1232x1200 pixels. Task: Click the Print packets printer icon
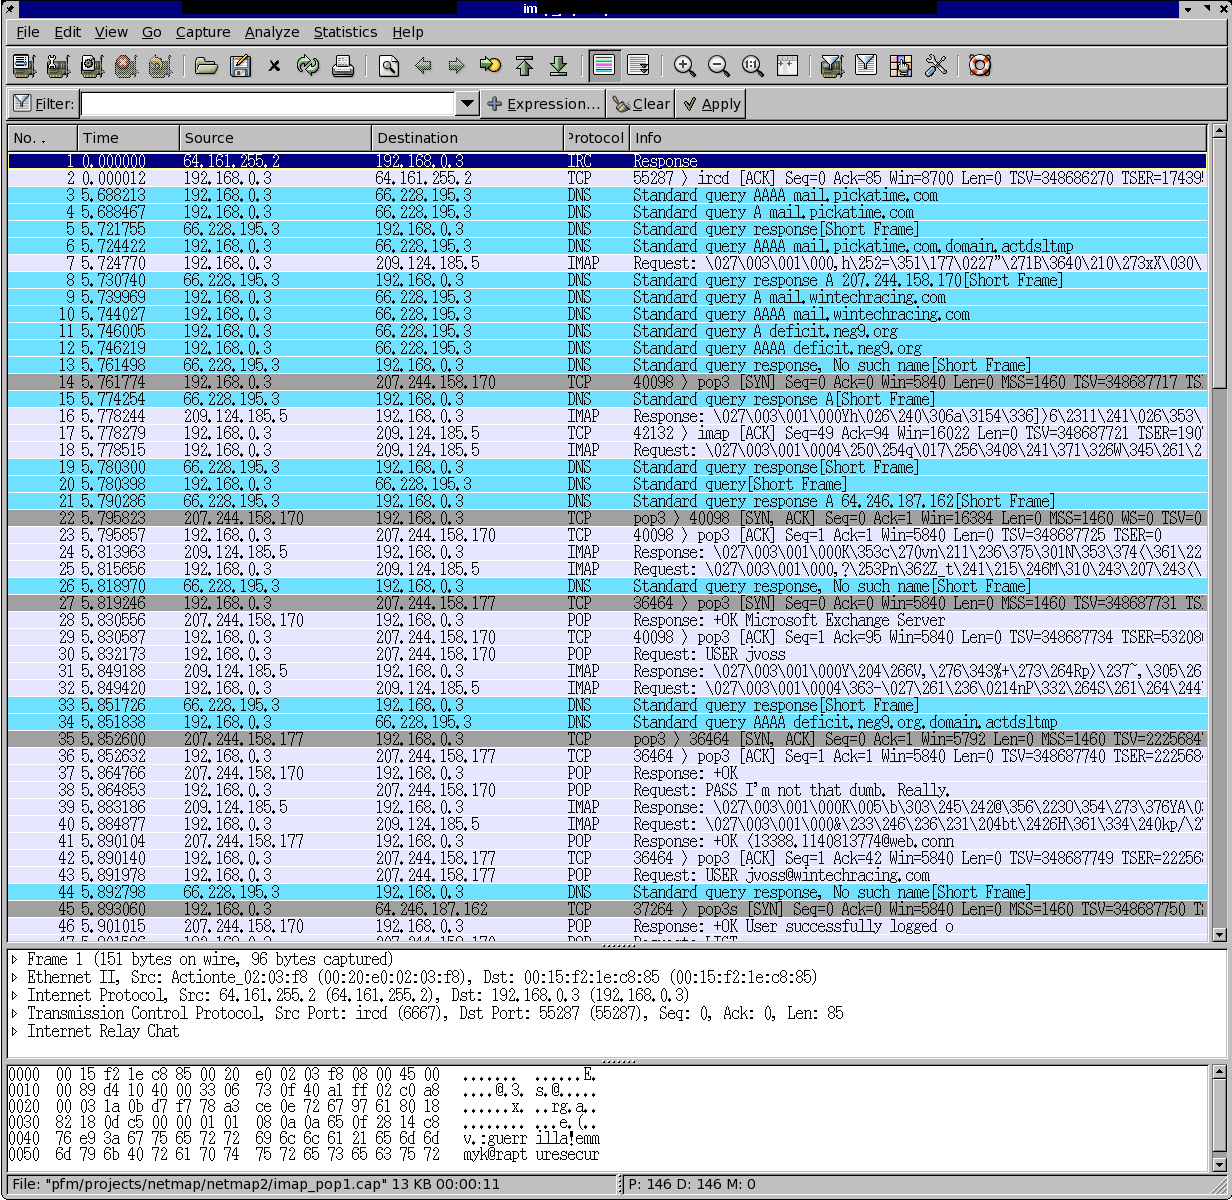343,66
